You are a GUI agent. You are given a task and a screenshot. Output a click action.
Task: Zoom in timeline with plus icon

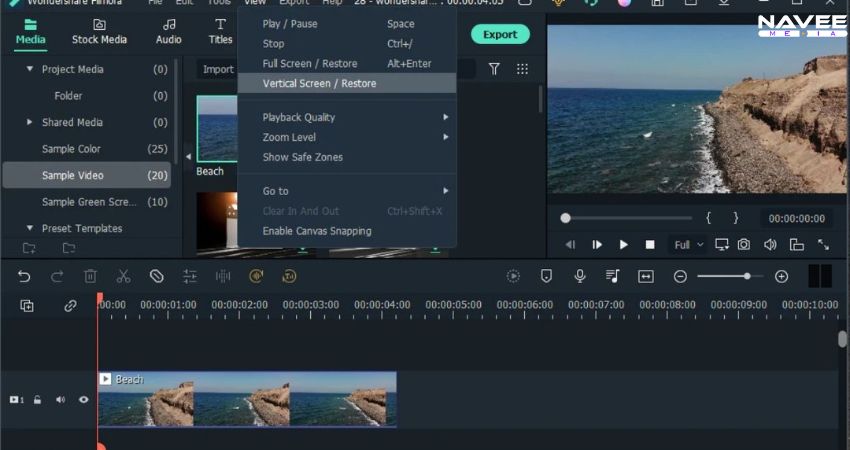(x=781, y=277)
